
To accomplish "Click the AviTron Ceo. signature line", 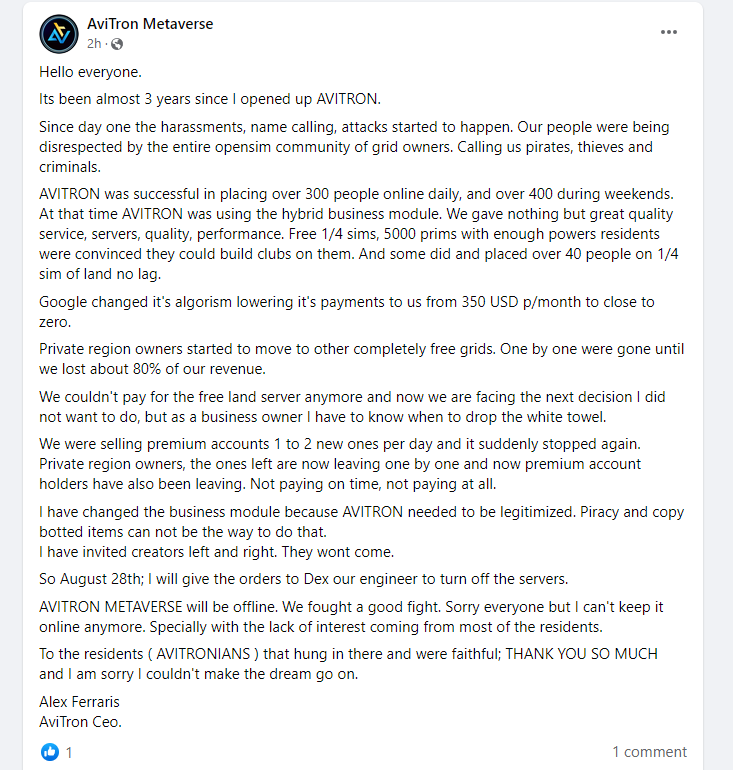I will tap(81, 722).
